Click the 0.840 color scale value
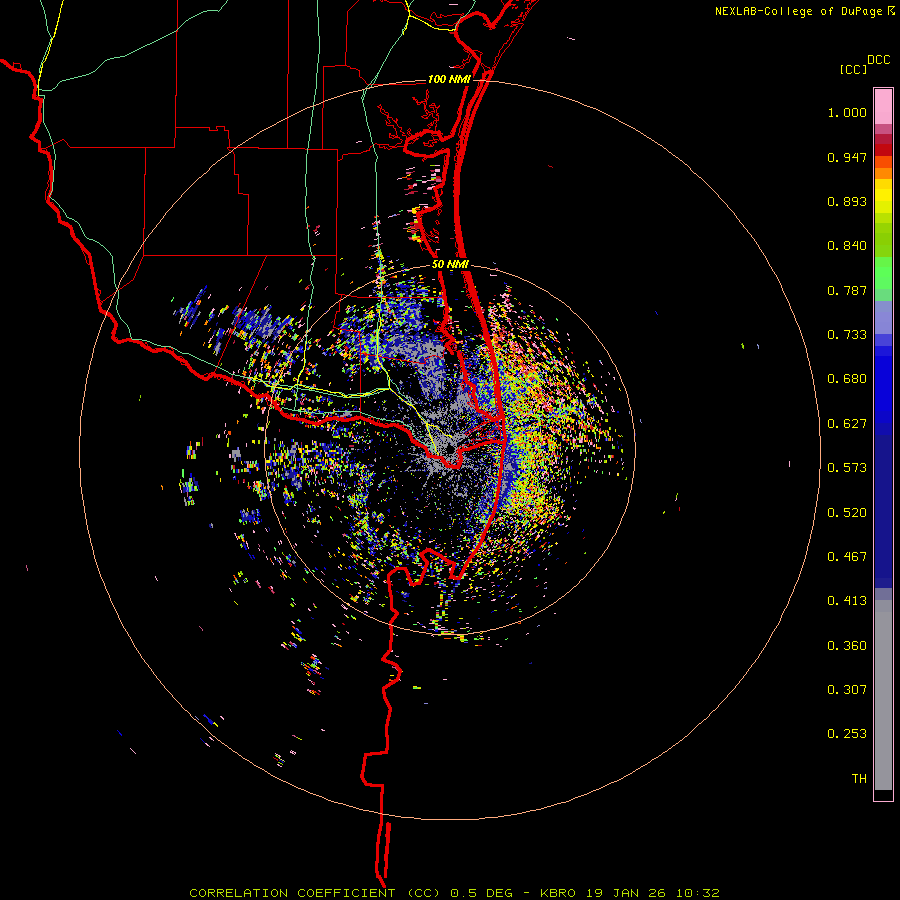900x900 pixels. click(847, 246)
